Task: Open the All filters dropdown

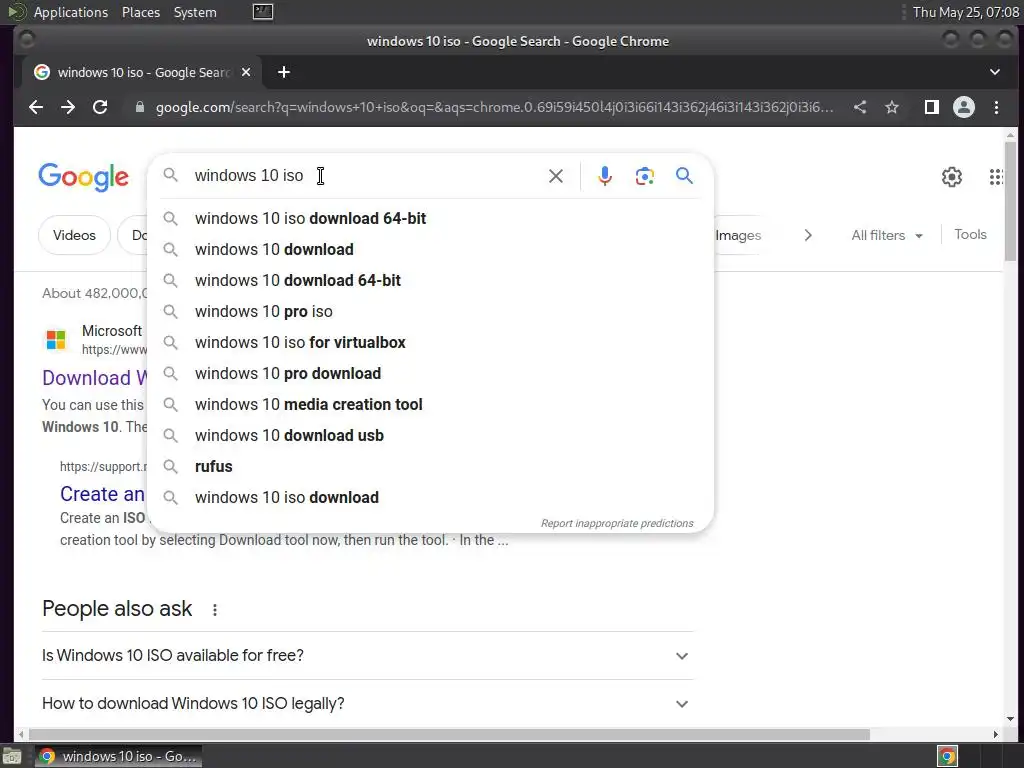Action: pyautogui.click(x=887, y=235)
